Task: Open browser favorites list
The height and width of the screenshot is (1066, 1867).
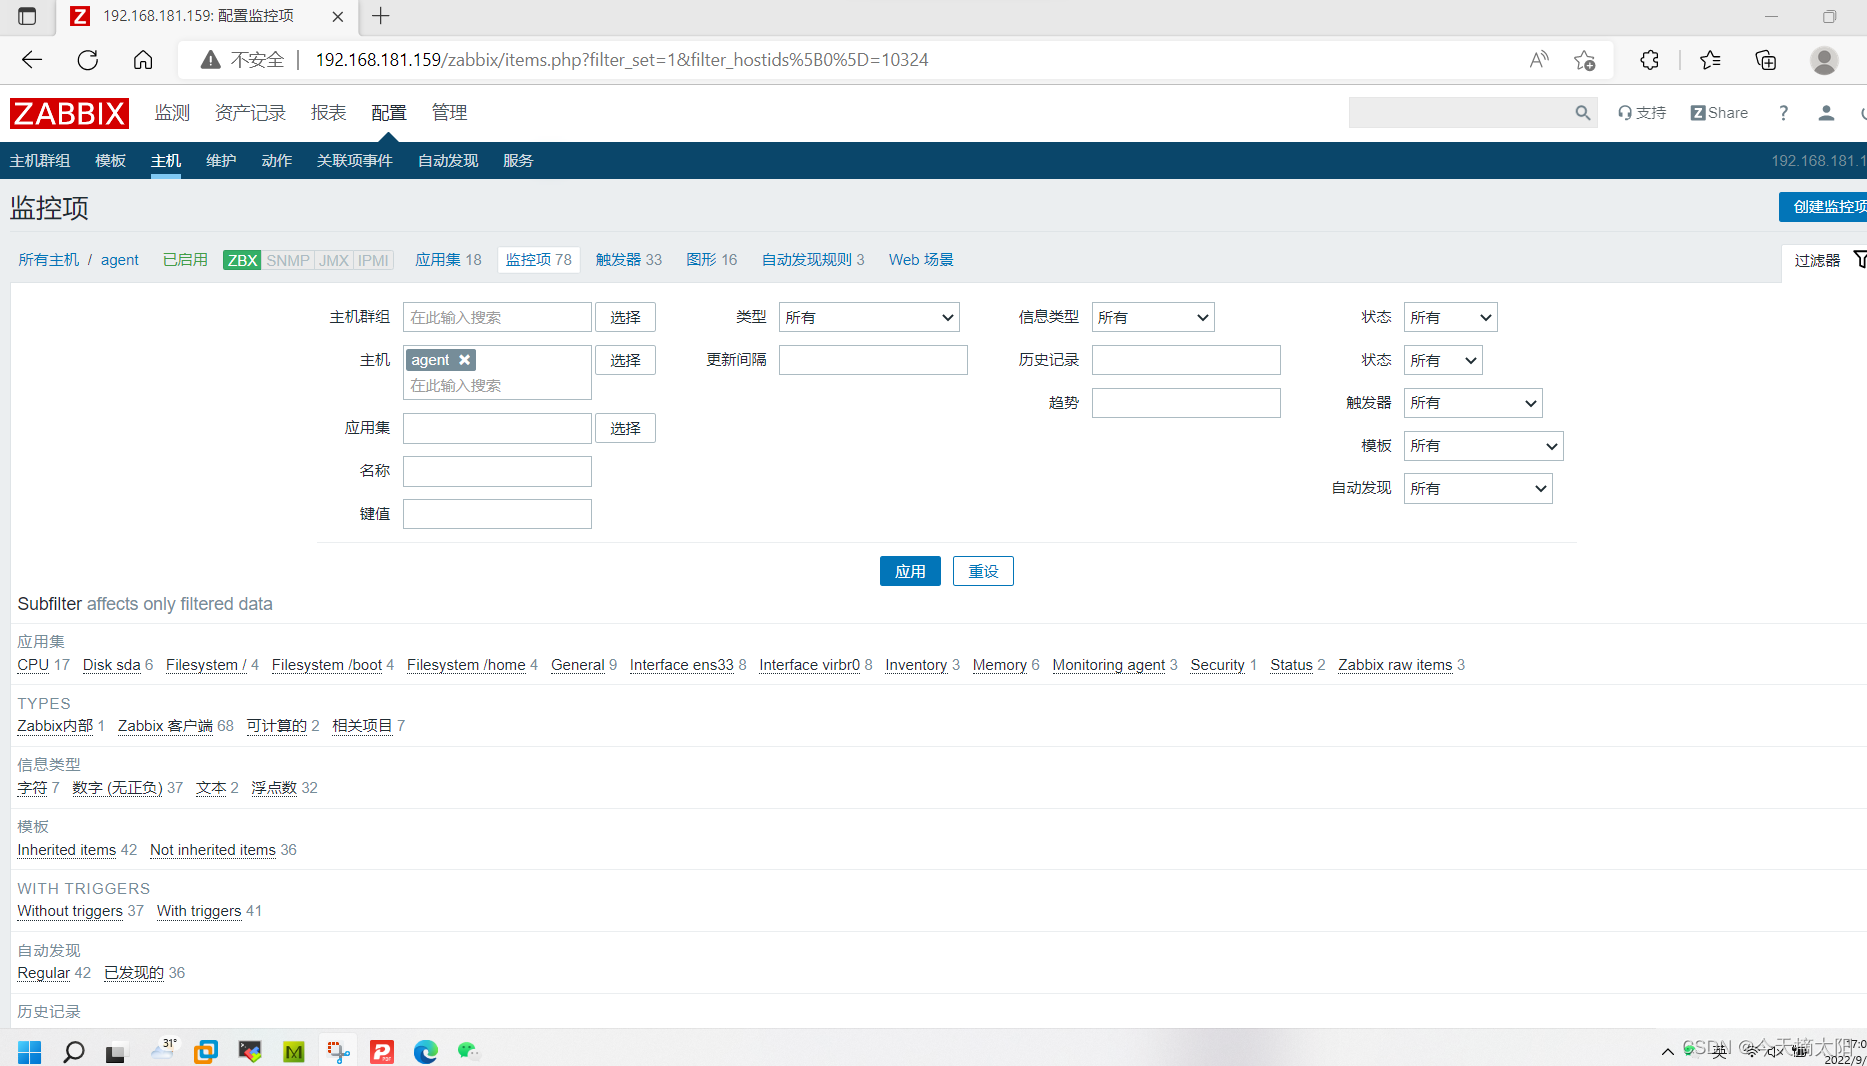Action: tap(1710, 60)
